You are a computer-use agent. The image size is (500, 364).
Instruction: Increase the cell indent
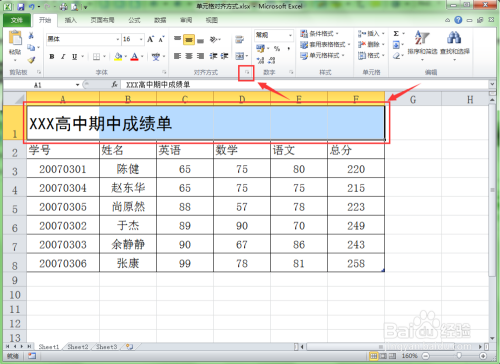[x=225, y=56]
